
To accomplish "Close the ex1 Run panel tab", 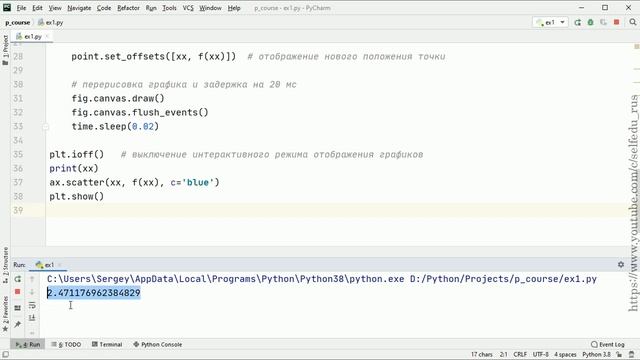I will coord(60,264).
